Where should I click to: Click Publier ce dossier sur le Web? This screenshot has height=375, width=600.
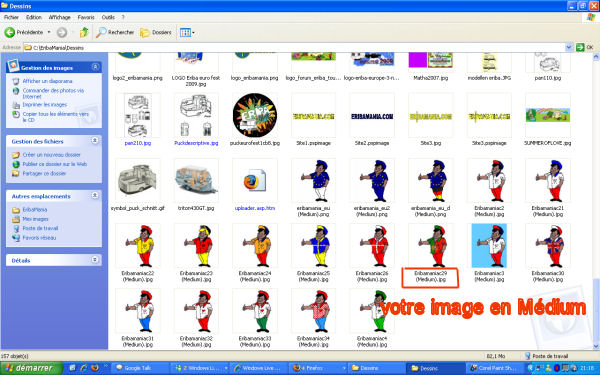tap(55, 164)
